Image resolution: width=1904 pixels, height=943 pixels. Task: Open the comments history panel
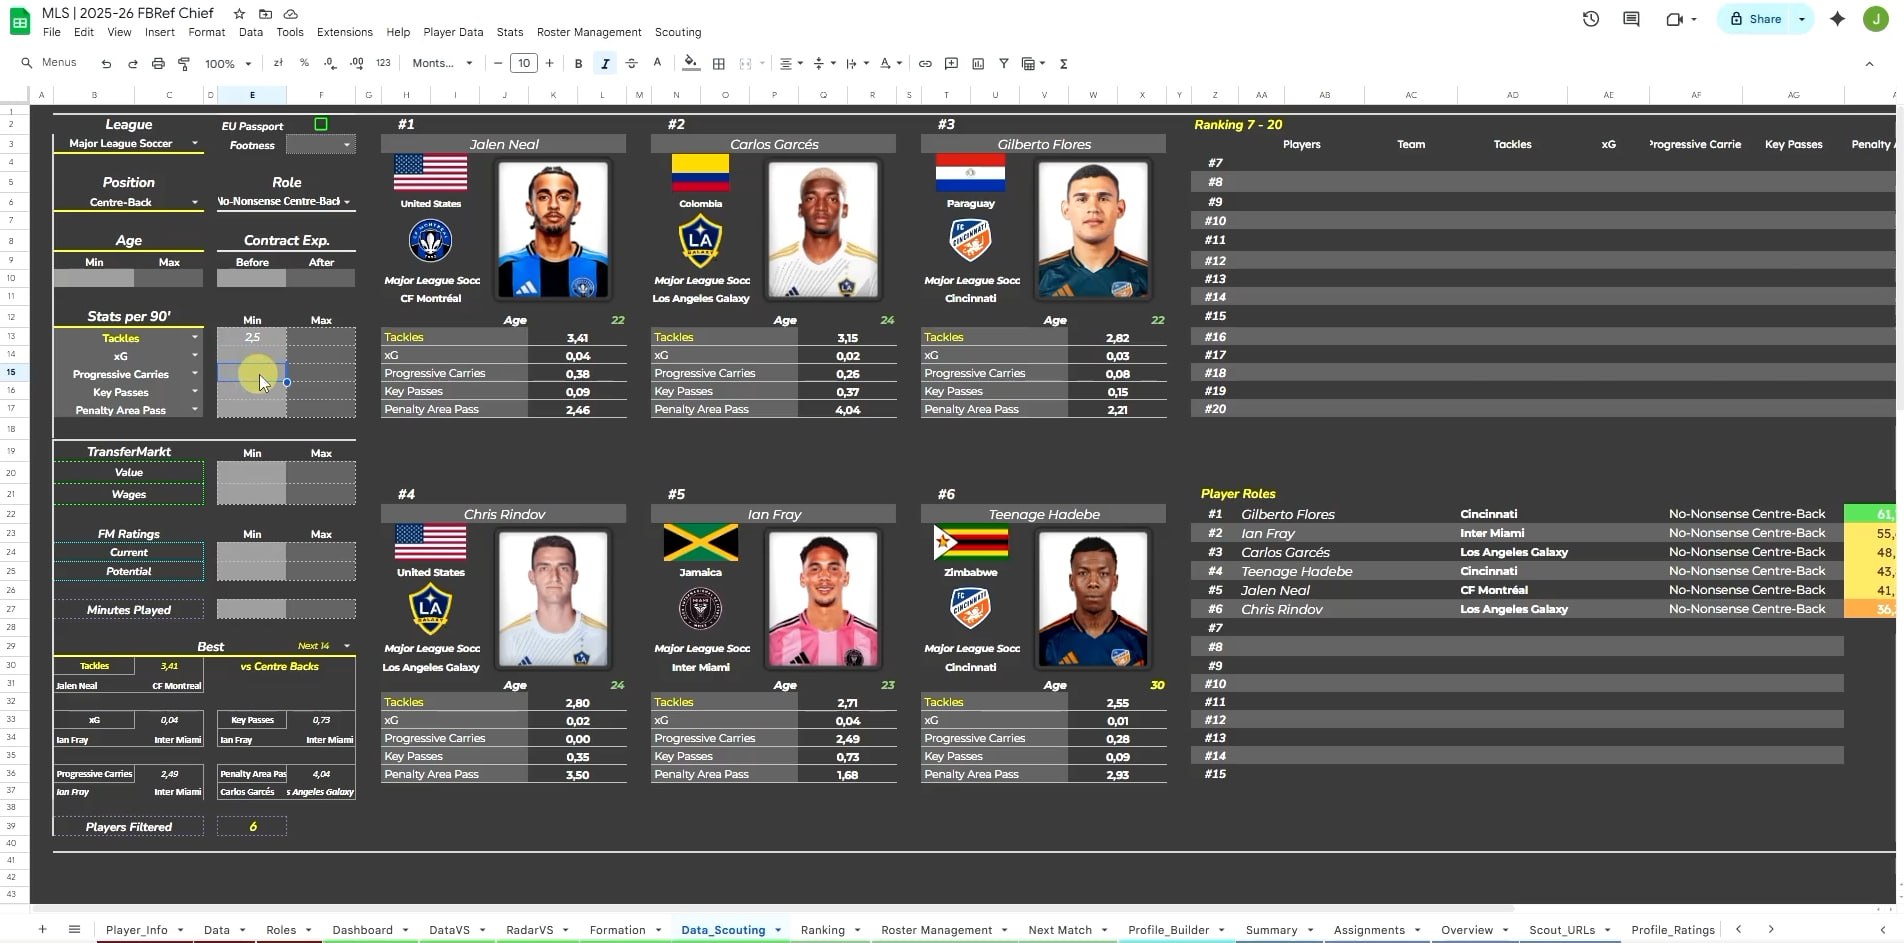[1631, 19]
